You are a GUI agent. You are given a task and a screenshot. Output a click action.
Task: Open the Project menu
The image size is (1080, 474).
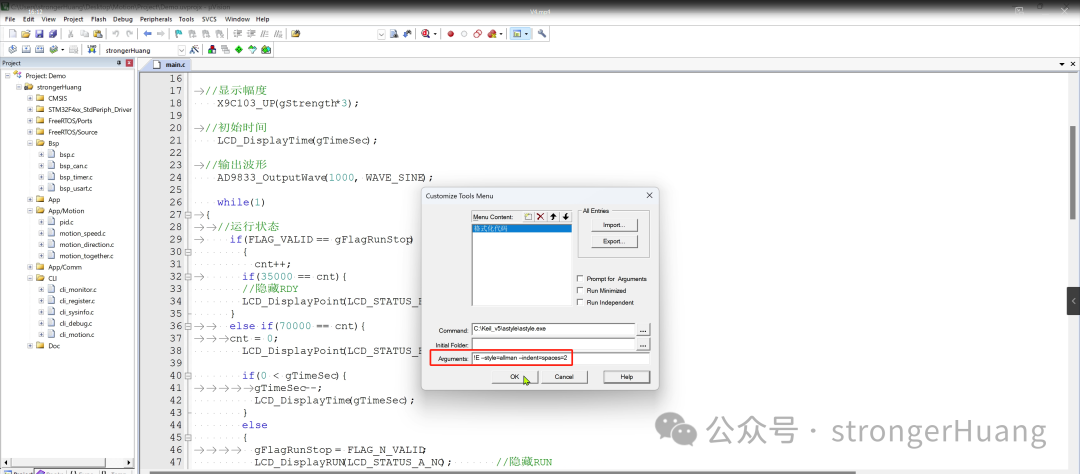click(x=73, y=19)
